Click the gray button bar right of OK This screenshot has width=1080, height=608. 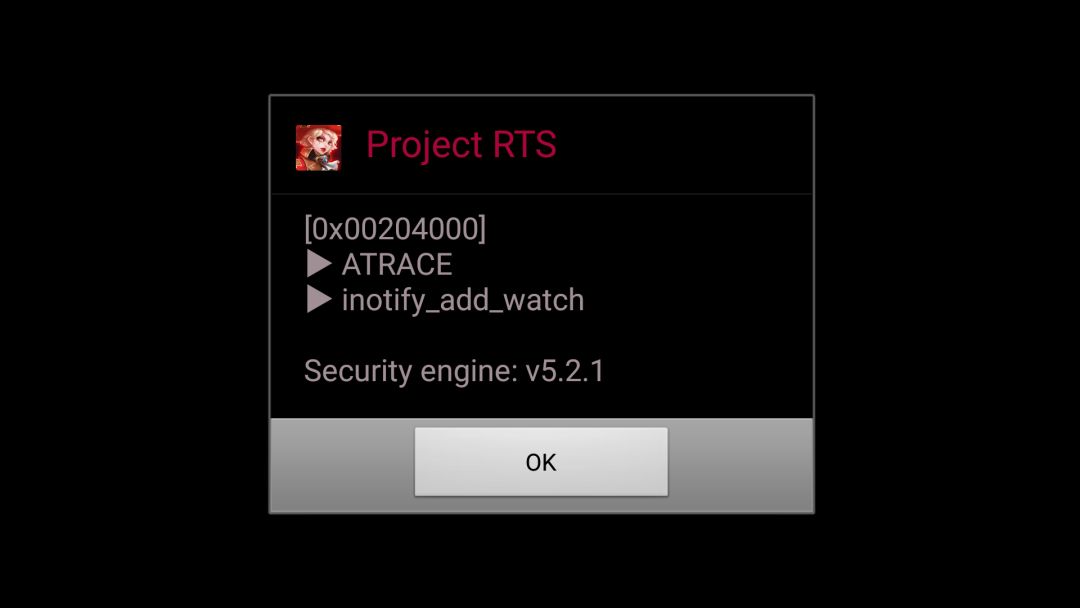pyautogui.click(x=740, y=465)
